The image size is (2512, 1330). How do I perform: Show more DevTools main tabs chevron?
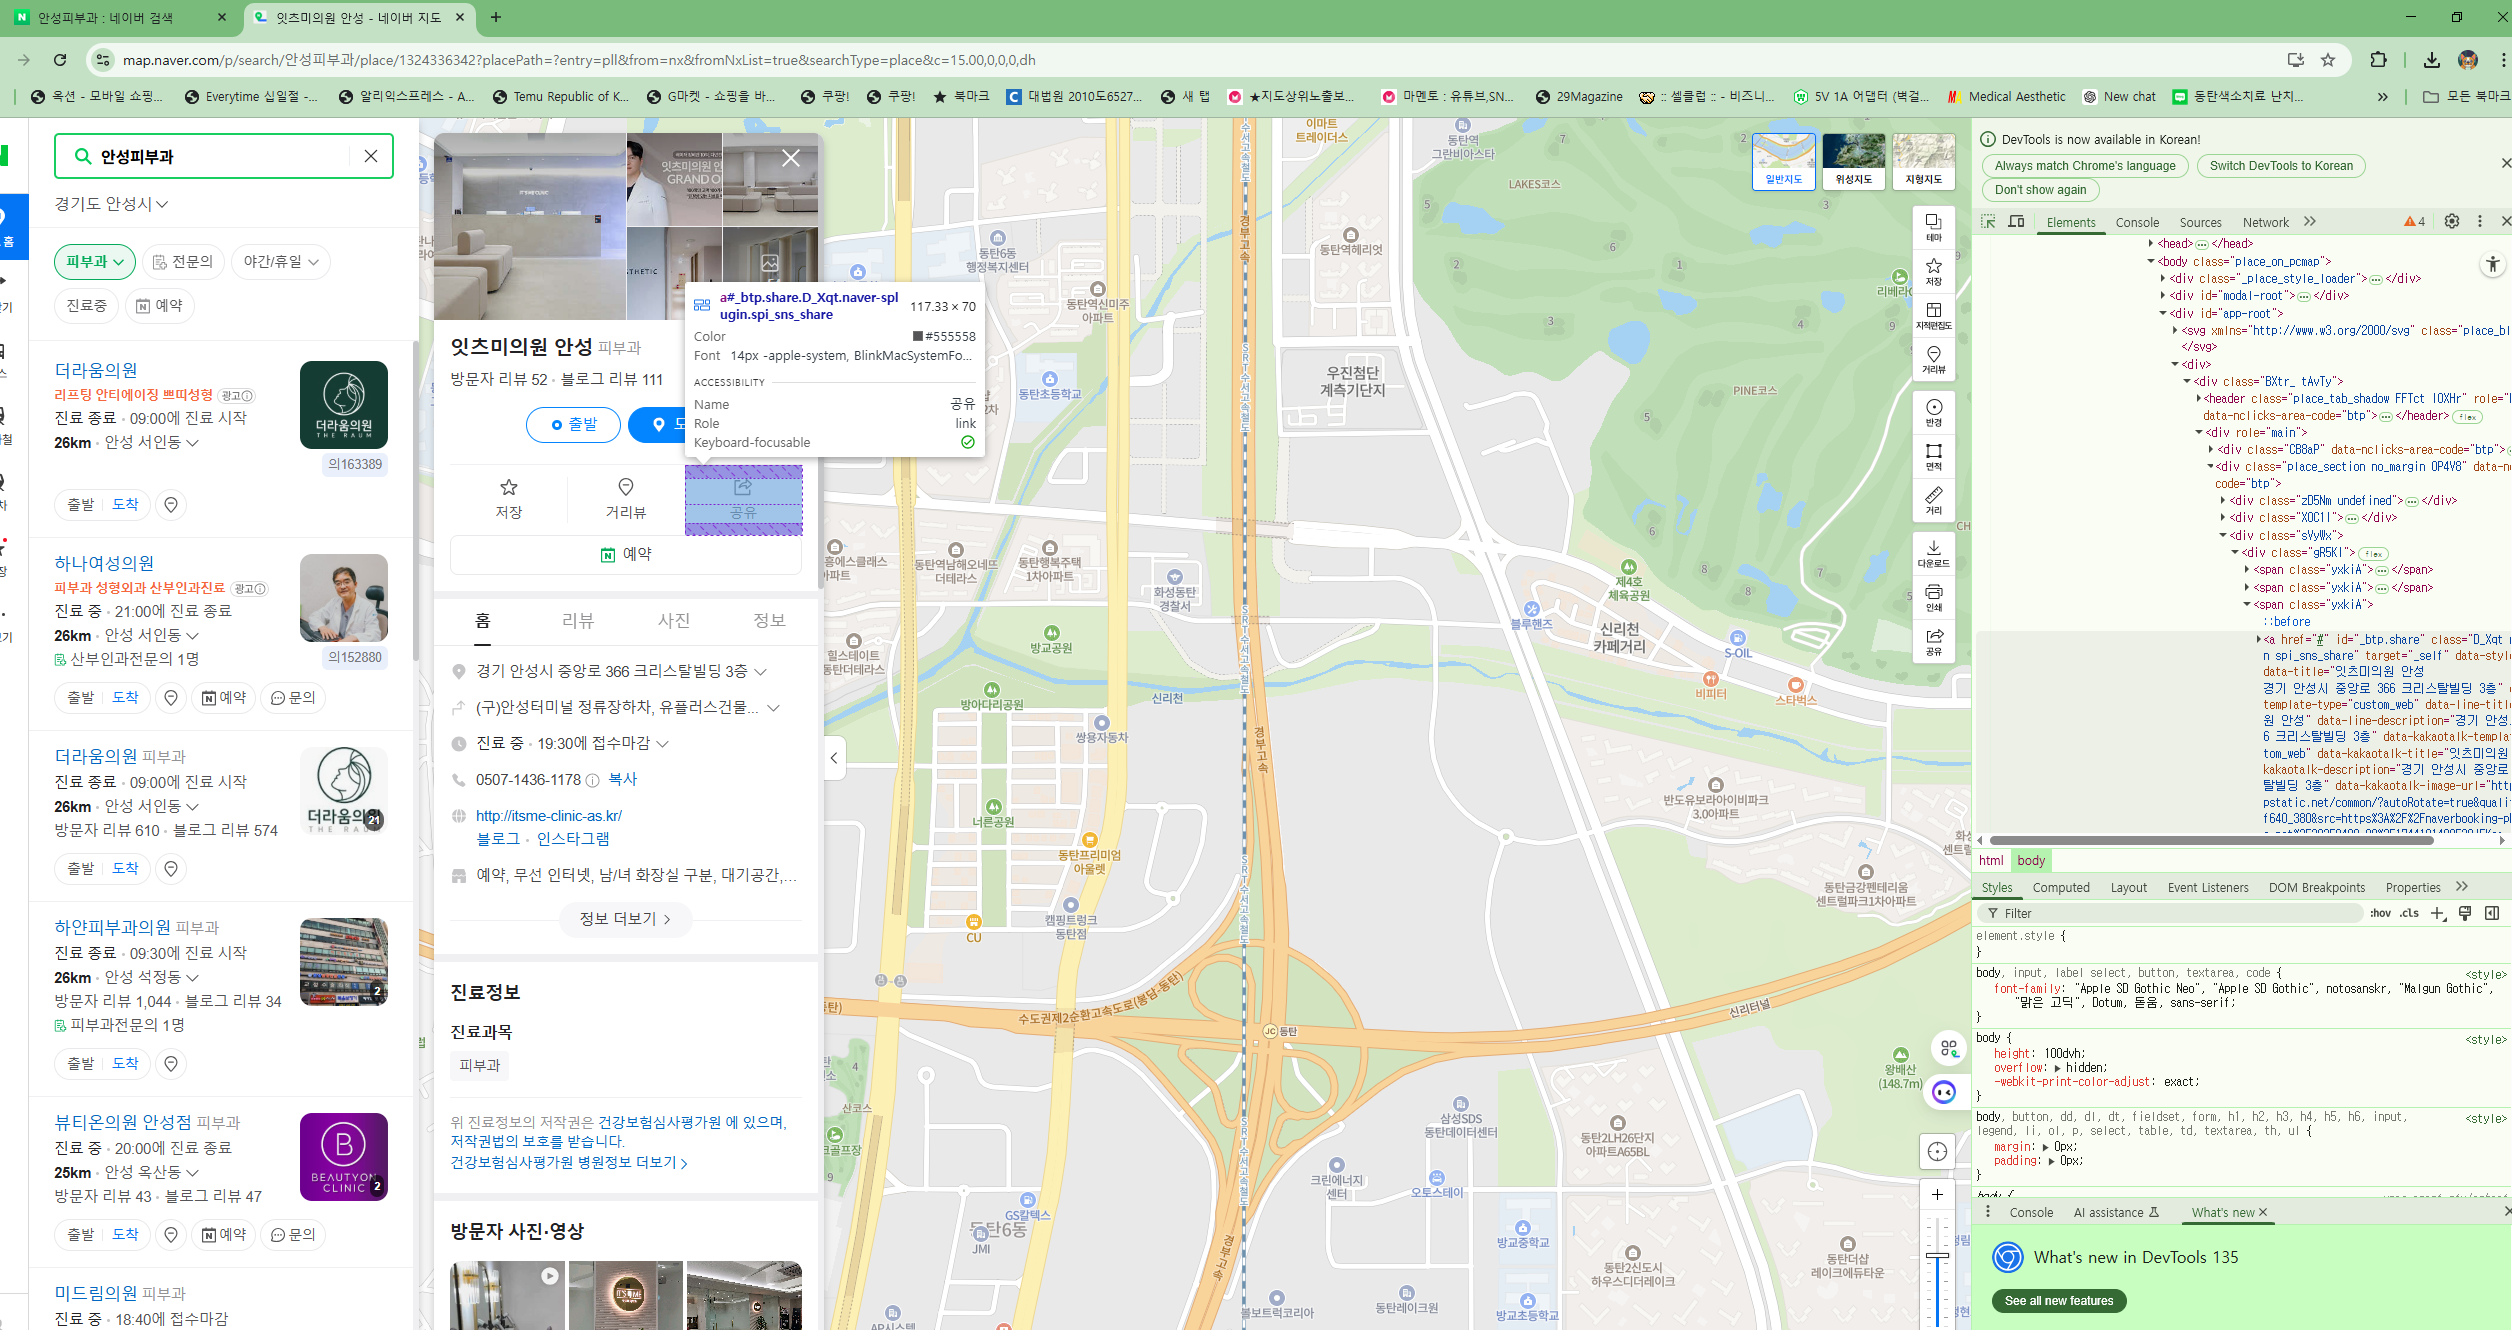[2310, 222]
